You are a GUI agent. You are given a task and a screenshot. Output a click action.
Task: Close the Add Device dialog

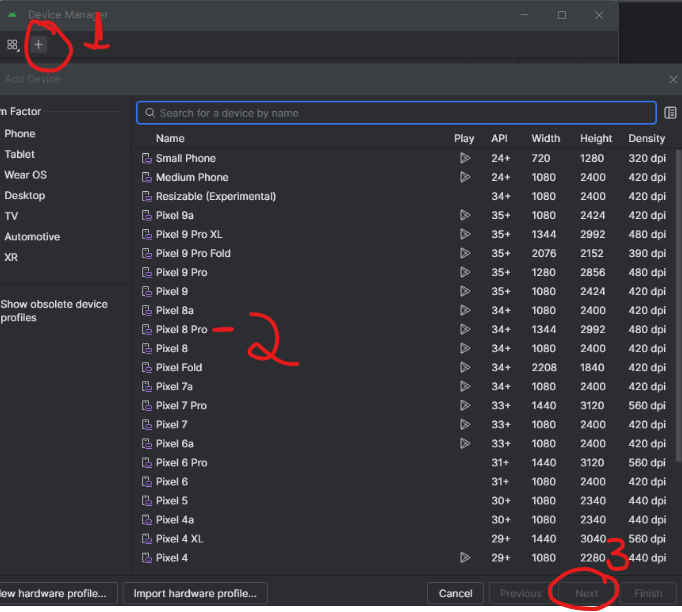click(672, 79)
